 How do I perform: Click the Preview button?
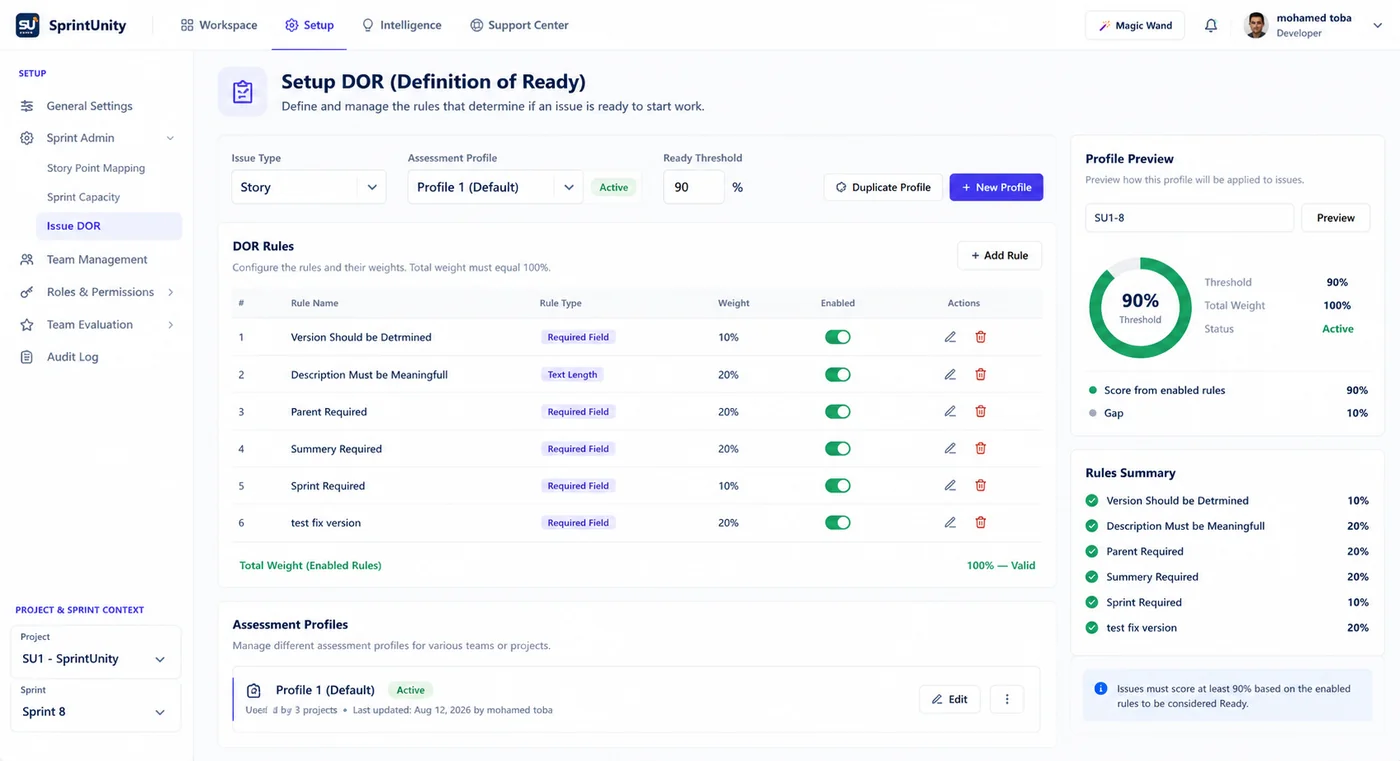[x=1335, y=218]
